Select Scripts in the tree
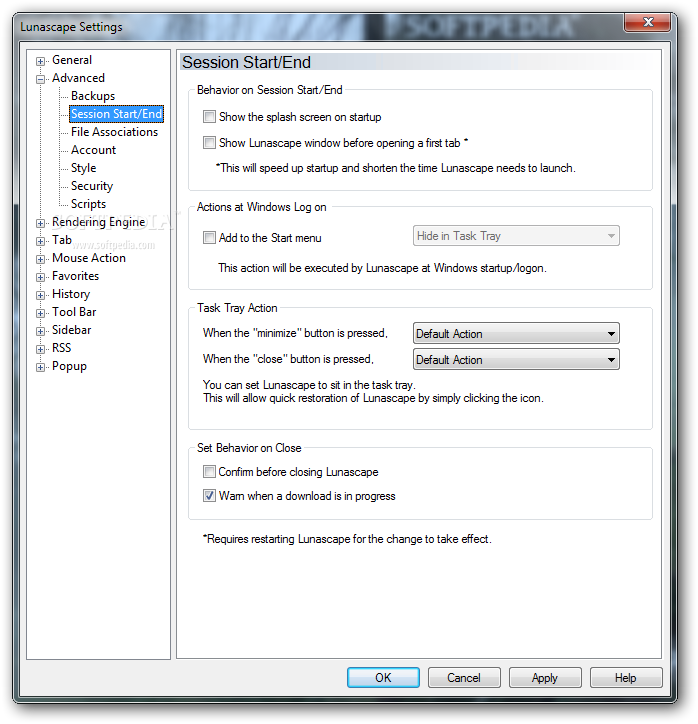This screenshot has height=724, width=698. pyautogui.click(x=88, y=204)
